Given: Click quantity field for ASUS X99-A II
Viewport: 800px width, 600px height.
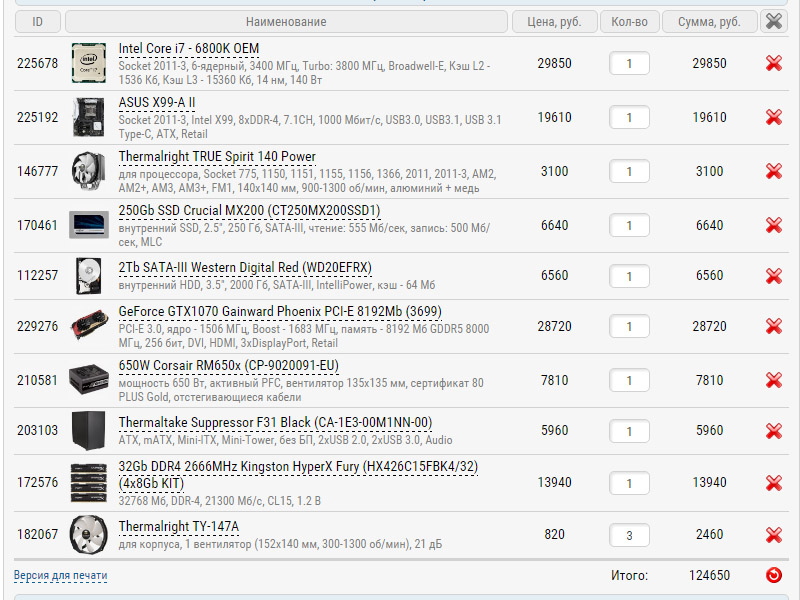Looking at the screenshot, I should coord(629,117).
